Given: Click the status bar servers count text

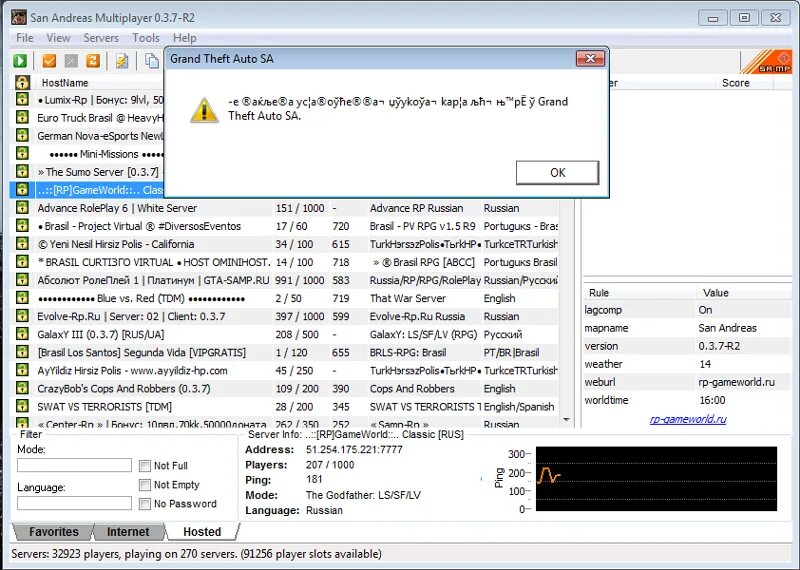Looking at the screenshot, I should pyautogui.click(x=196, y=554).
